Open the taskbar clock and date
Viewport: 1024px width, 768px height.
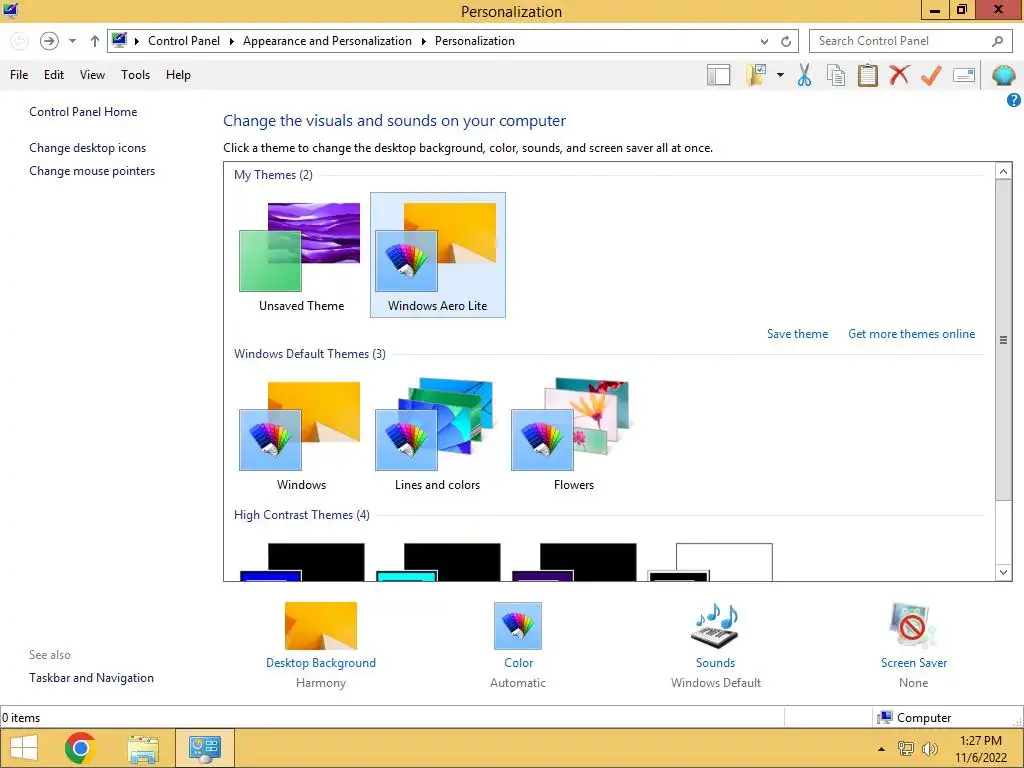(x=981, y=749)
